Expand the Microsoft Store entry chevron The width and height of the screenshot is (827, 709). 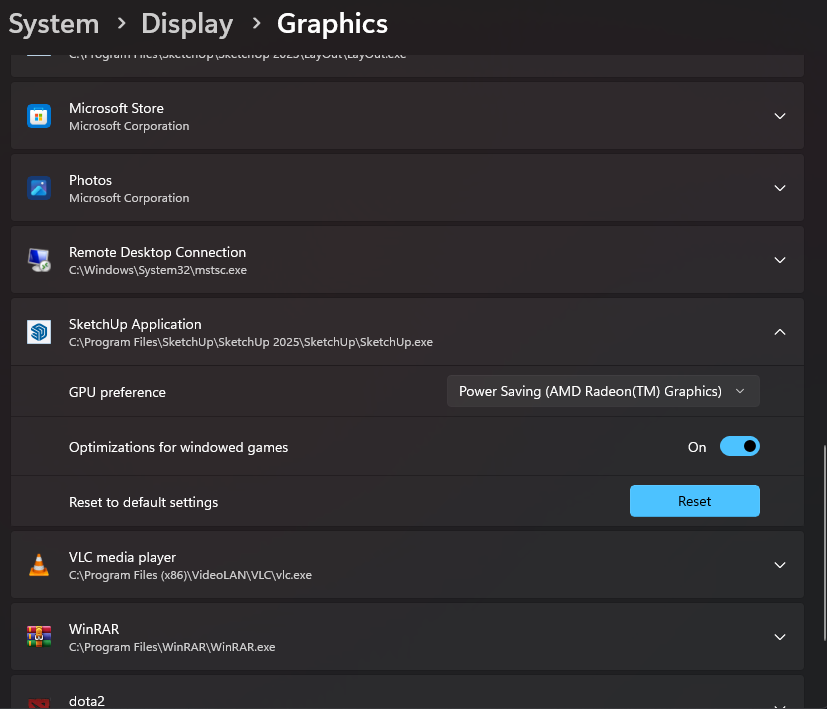click(780, 116)
